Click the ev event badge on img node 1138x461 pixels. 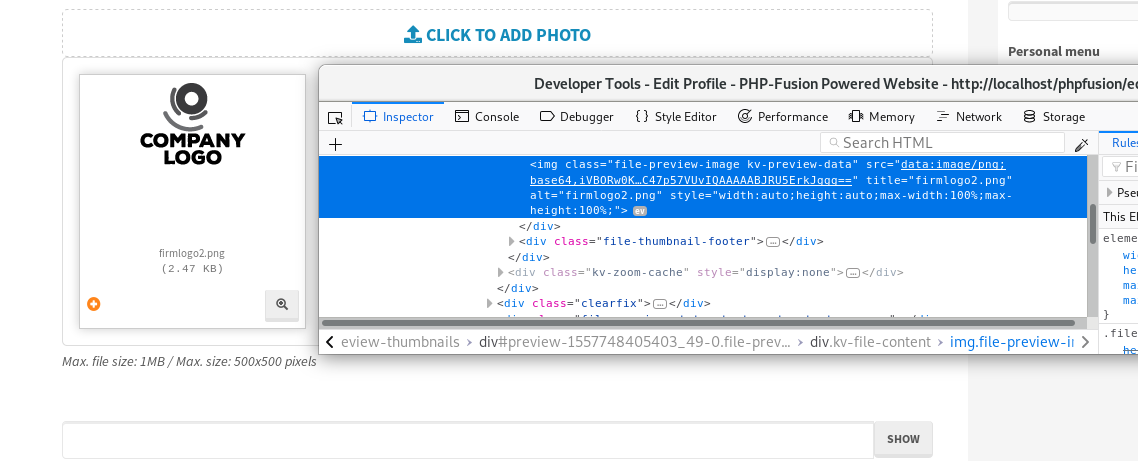click(641, 211)
